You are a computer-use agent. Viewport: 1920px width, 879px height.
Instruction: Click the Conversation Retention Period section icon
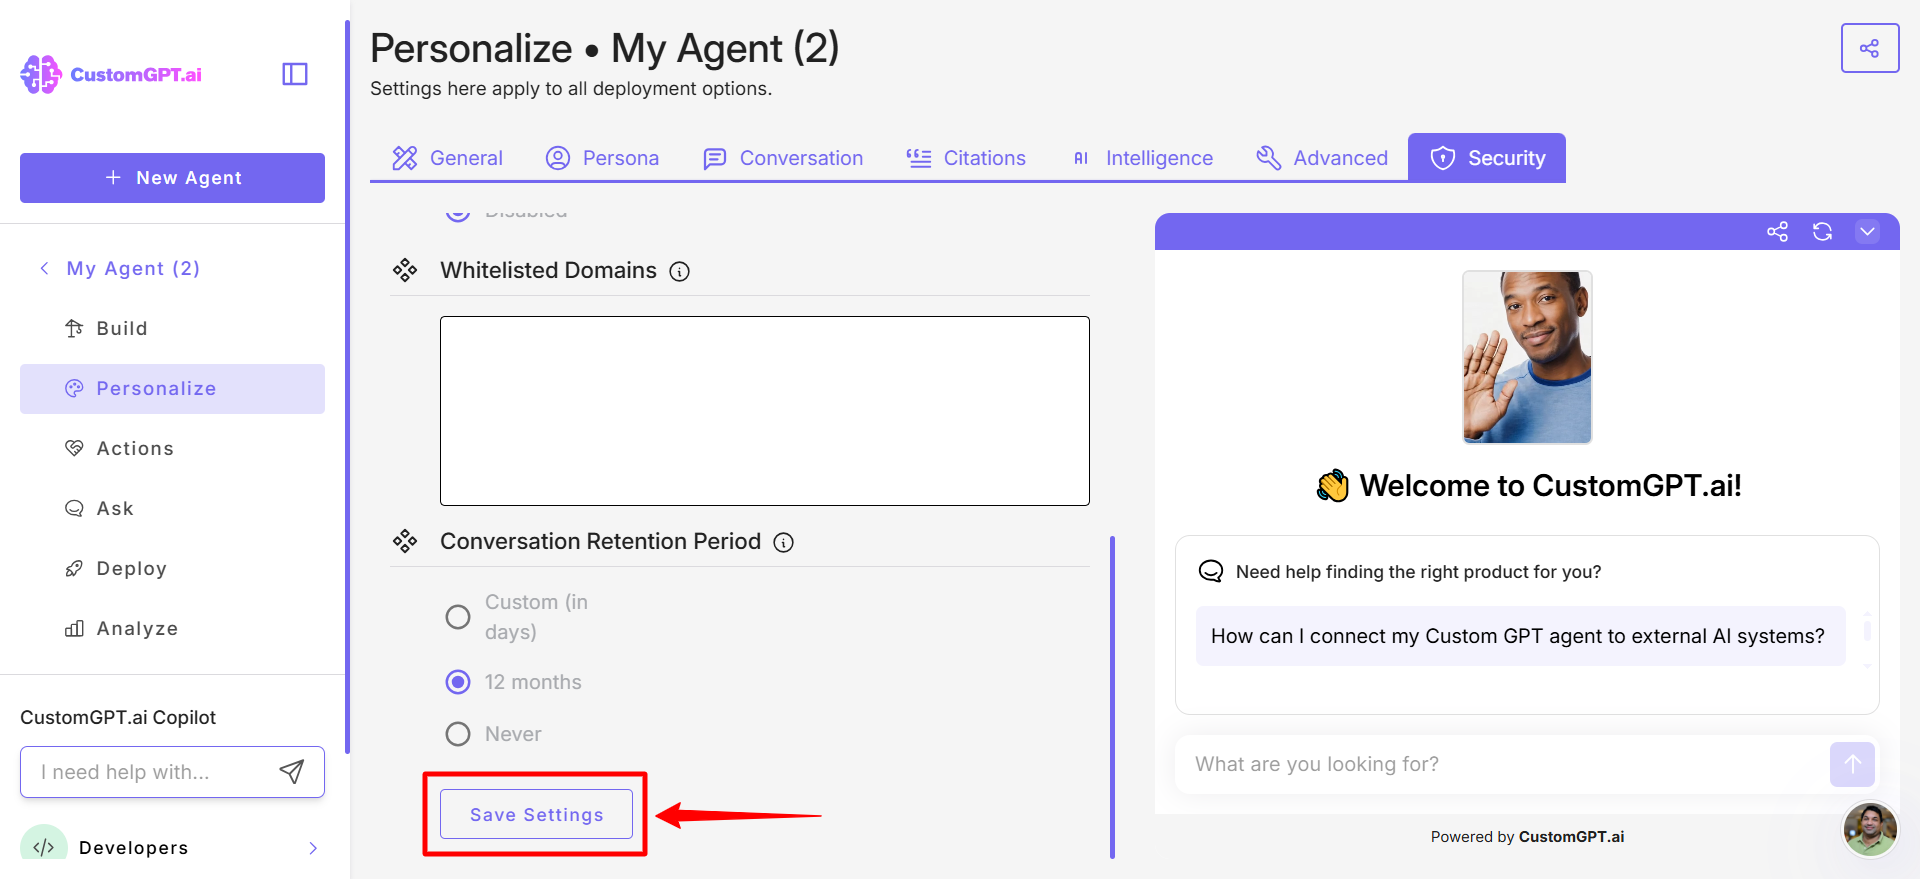405,541
